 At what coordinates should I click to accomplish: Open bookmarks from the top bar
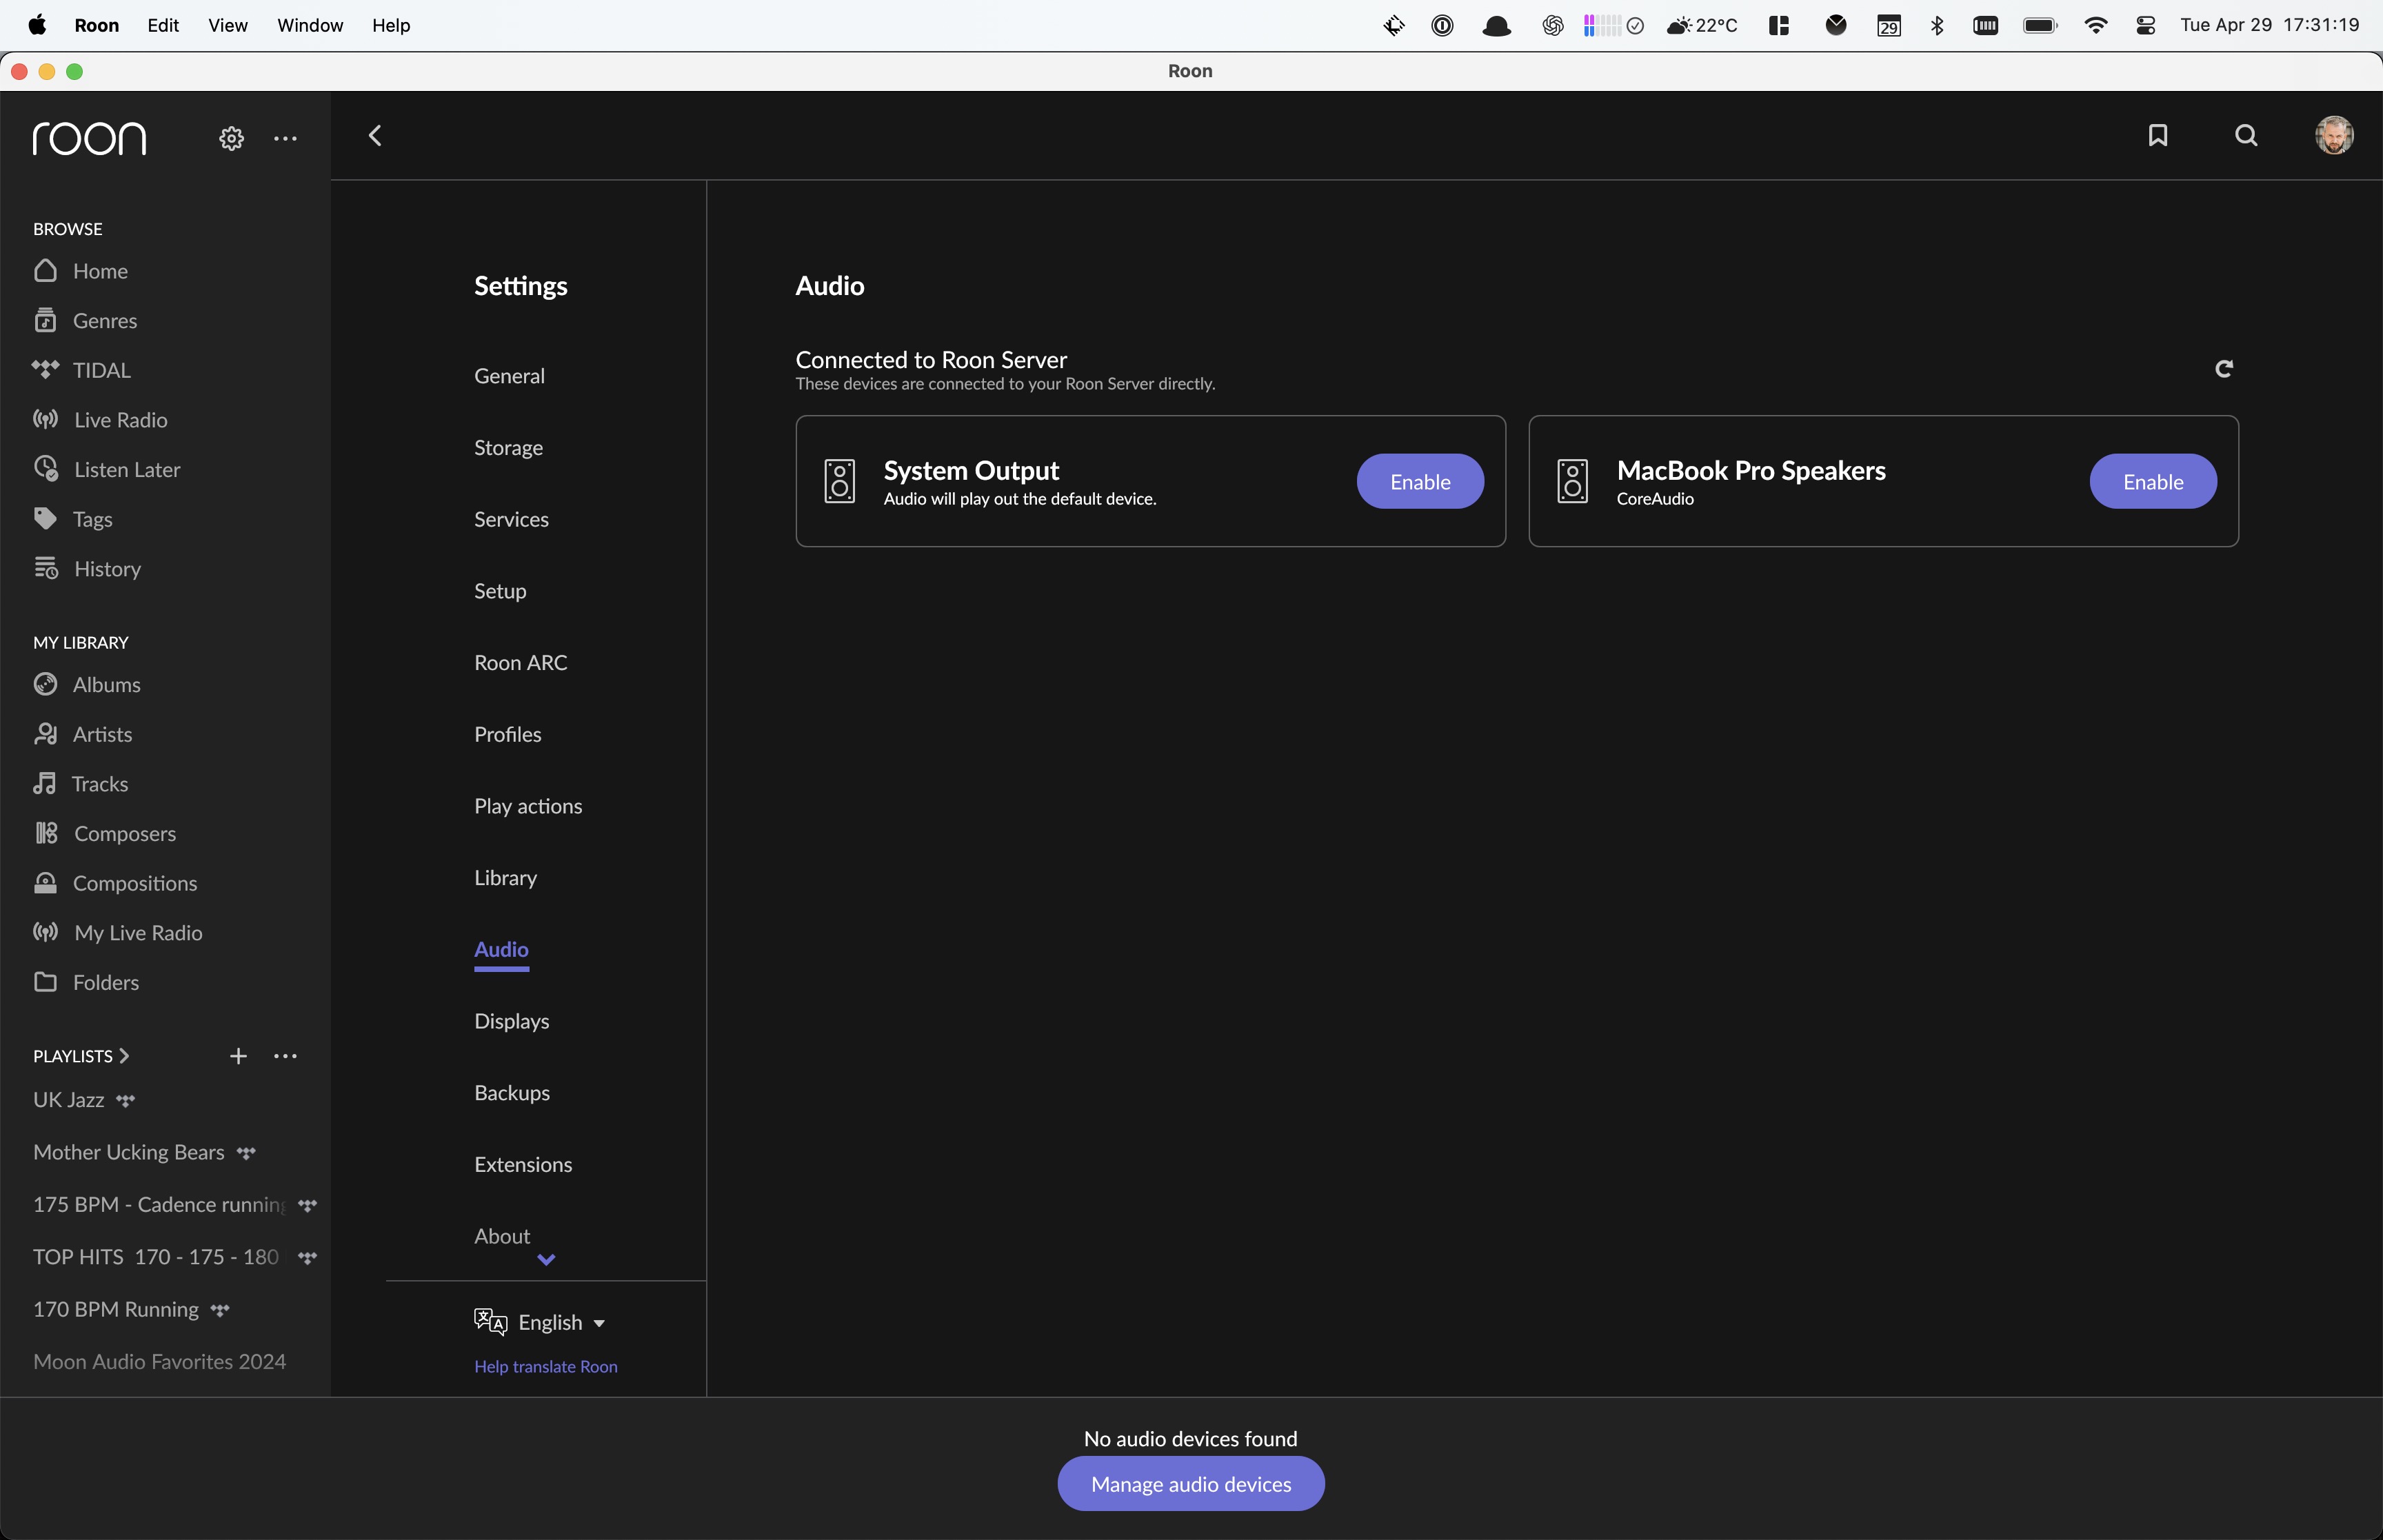(x=2158, y=135)
